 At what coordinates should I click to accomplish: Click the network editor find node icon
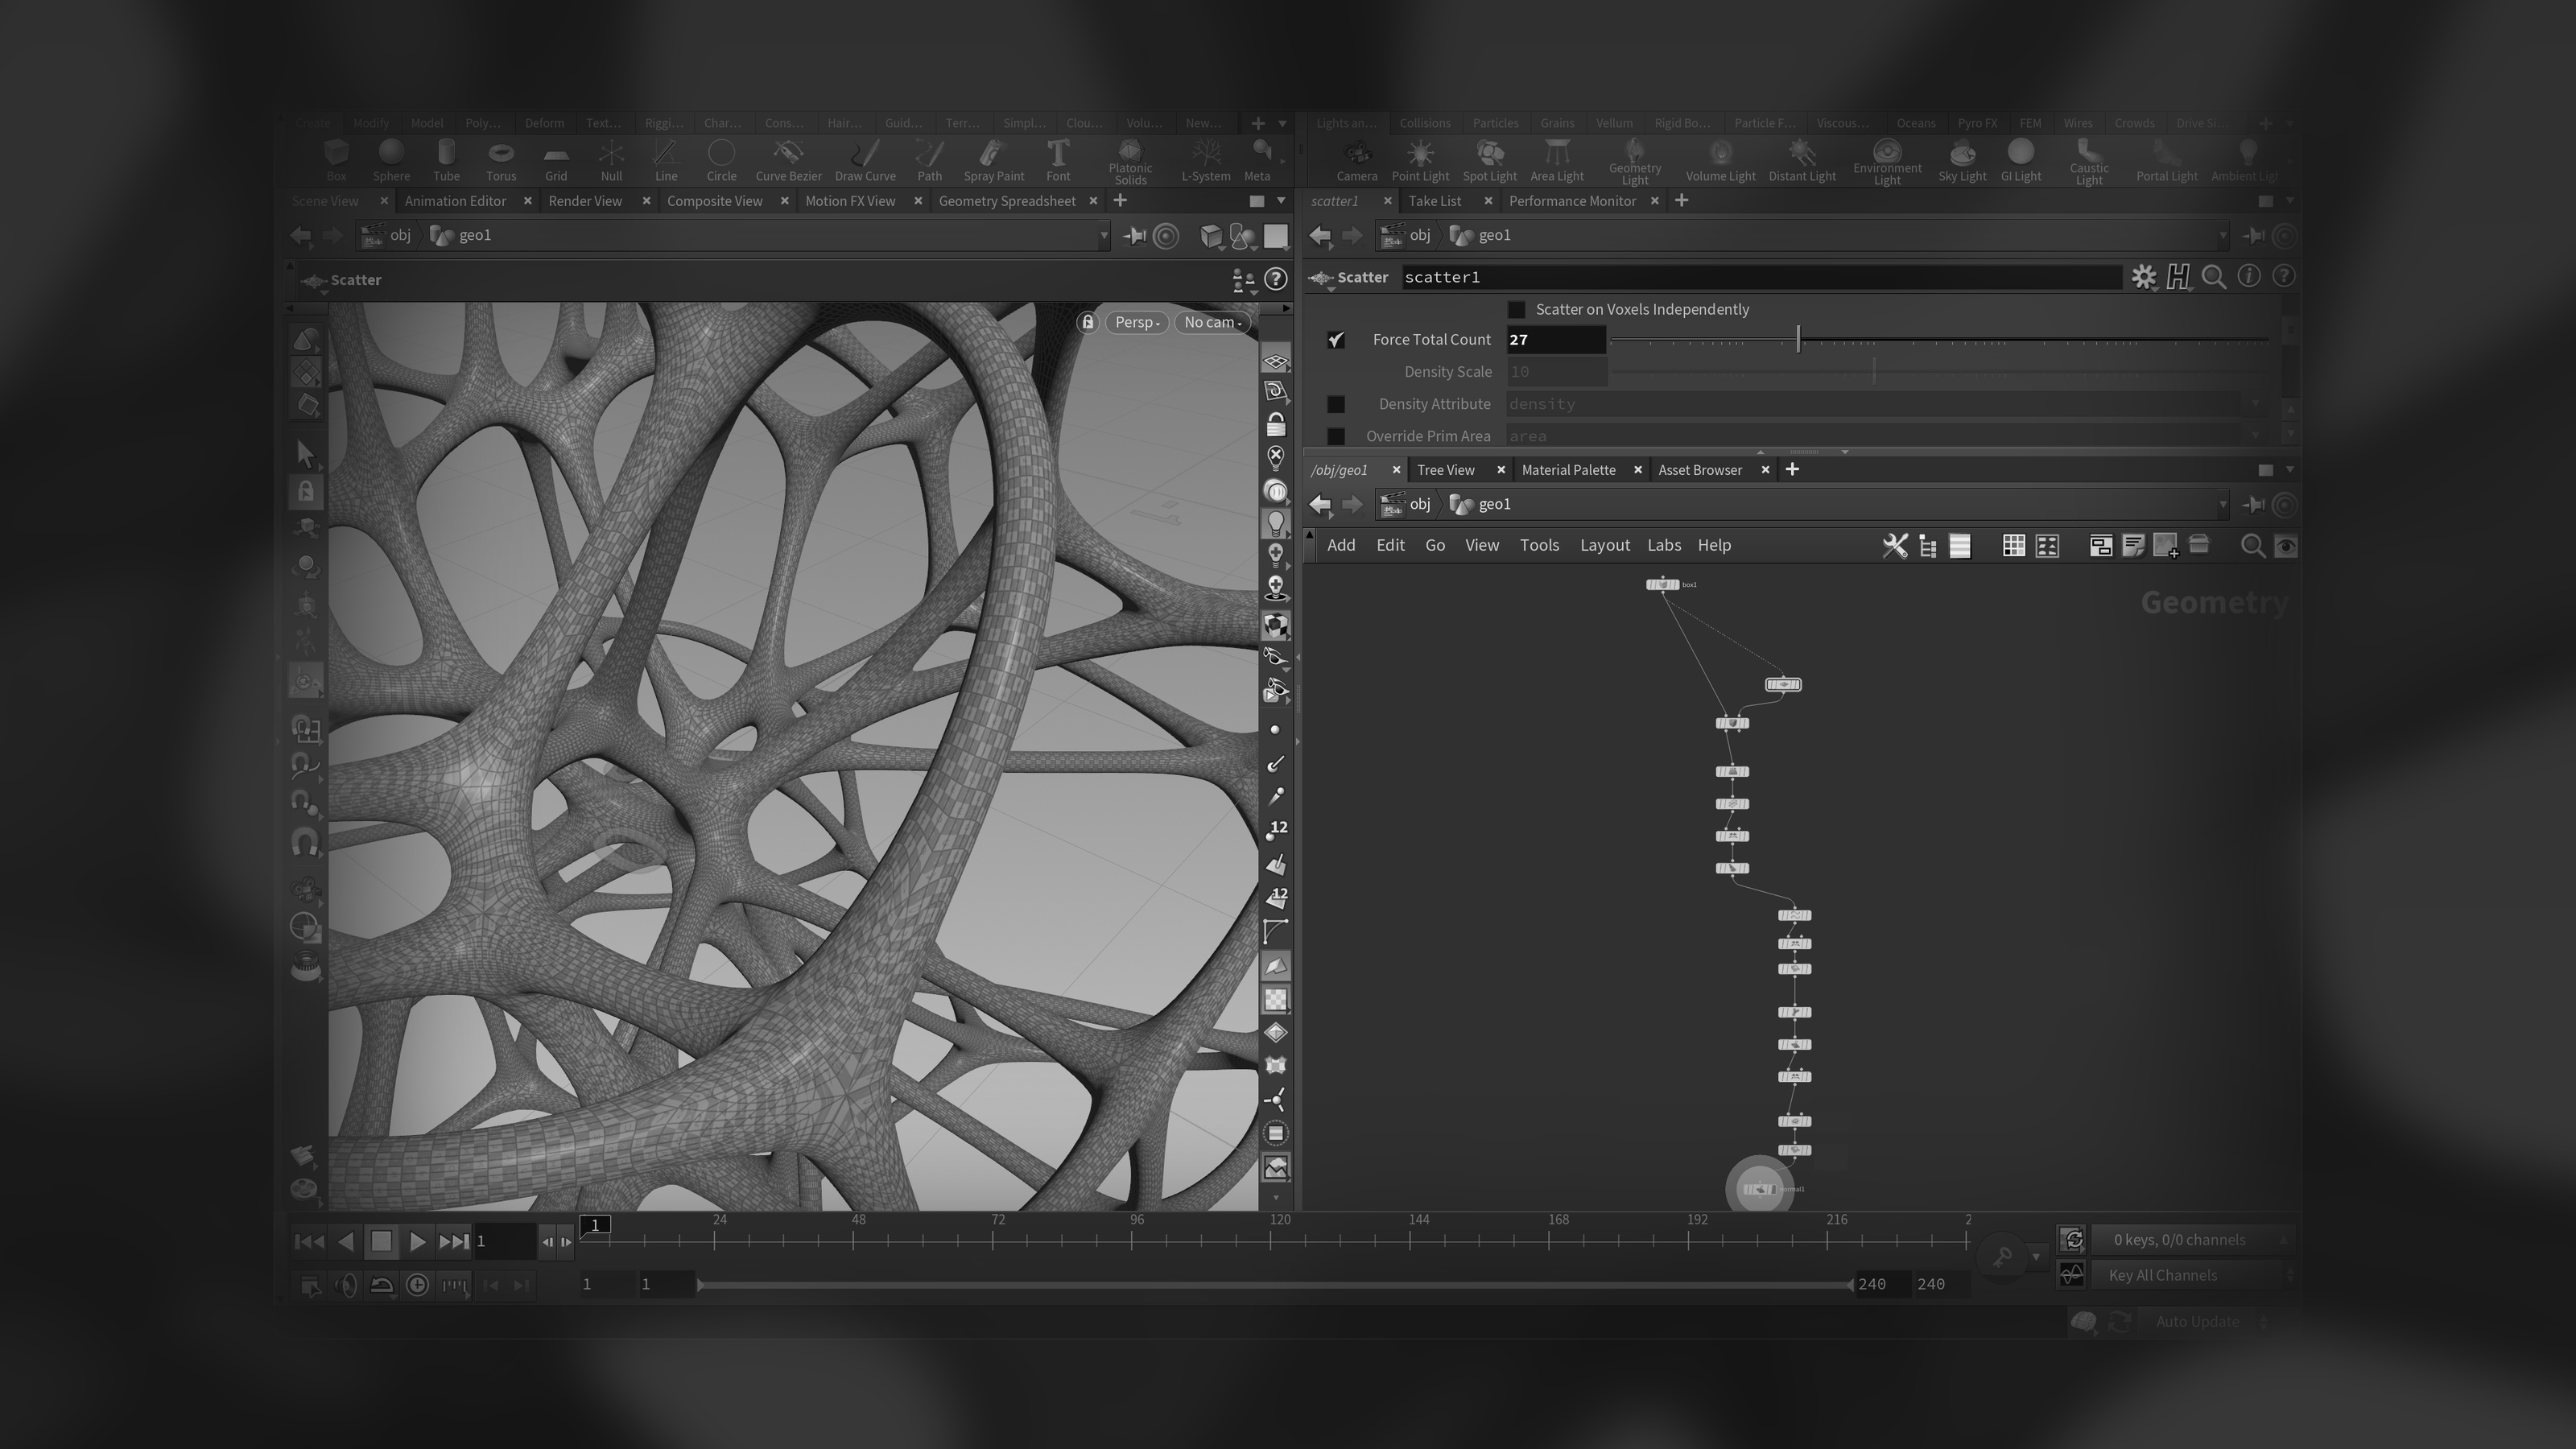[x=2252, y=546]
